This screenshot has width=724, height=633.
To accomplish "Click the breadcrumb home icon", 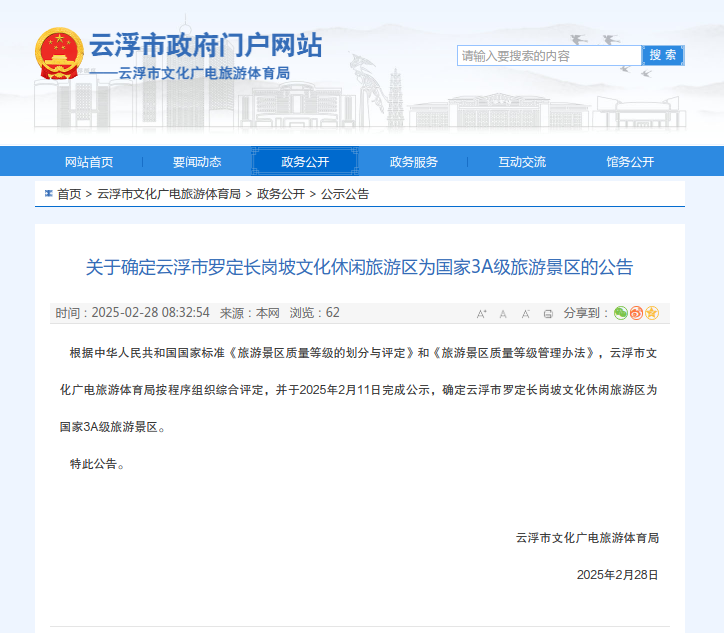I will (x=47, y=193).
